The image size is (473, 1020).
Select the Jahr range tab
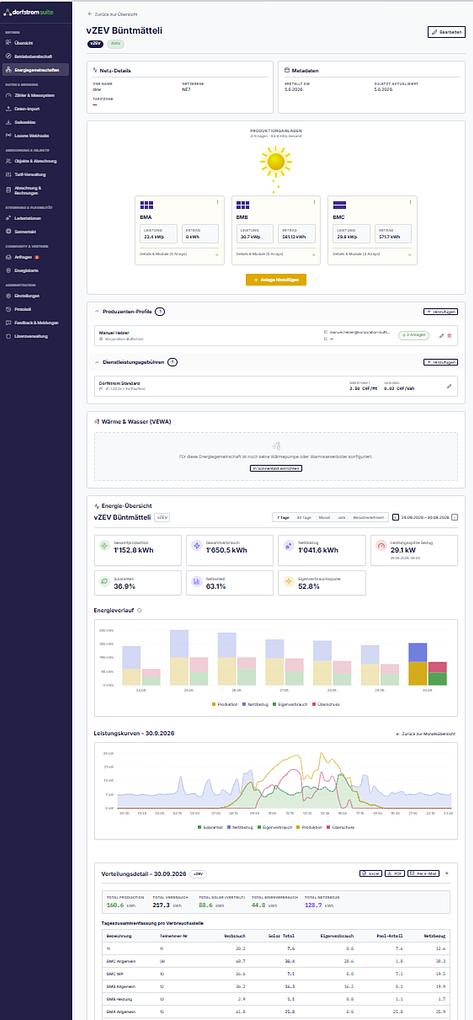pyautogui.click(x=341, y=517)
